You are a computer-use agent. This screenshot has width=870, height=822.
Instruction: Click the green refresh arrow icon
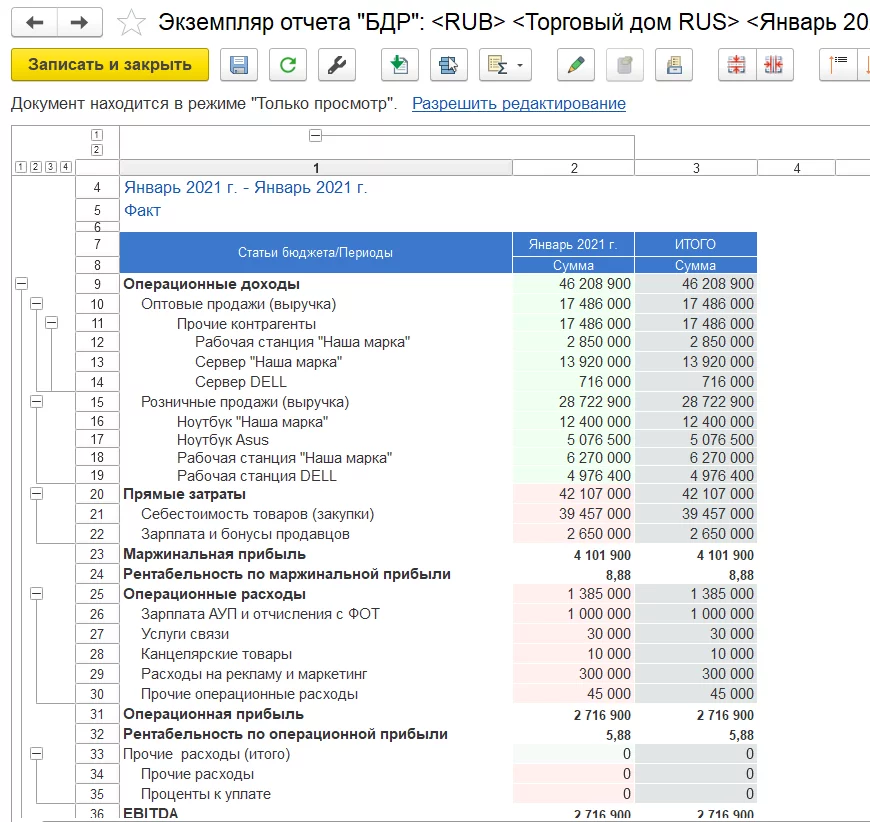click(288, 65)
